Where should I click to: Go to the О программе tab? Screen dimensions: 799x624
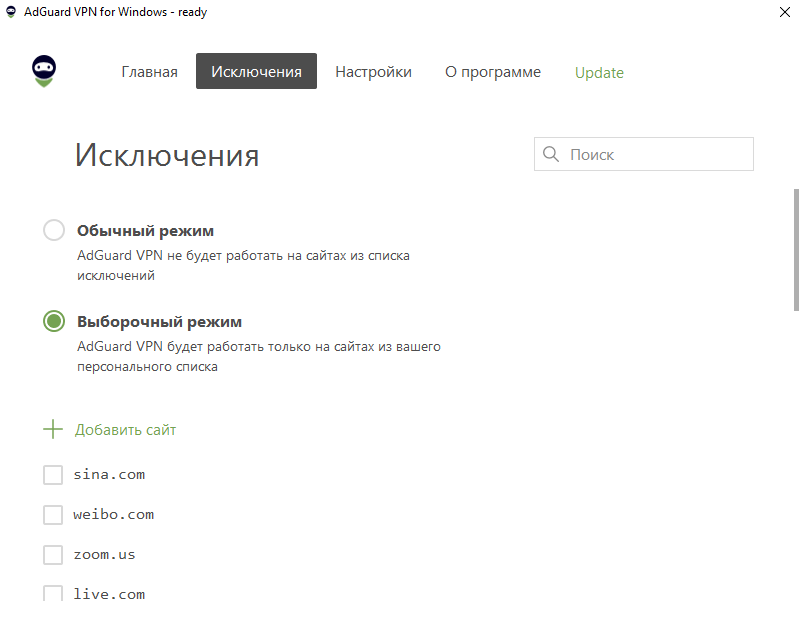tap(493, 72)
